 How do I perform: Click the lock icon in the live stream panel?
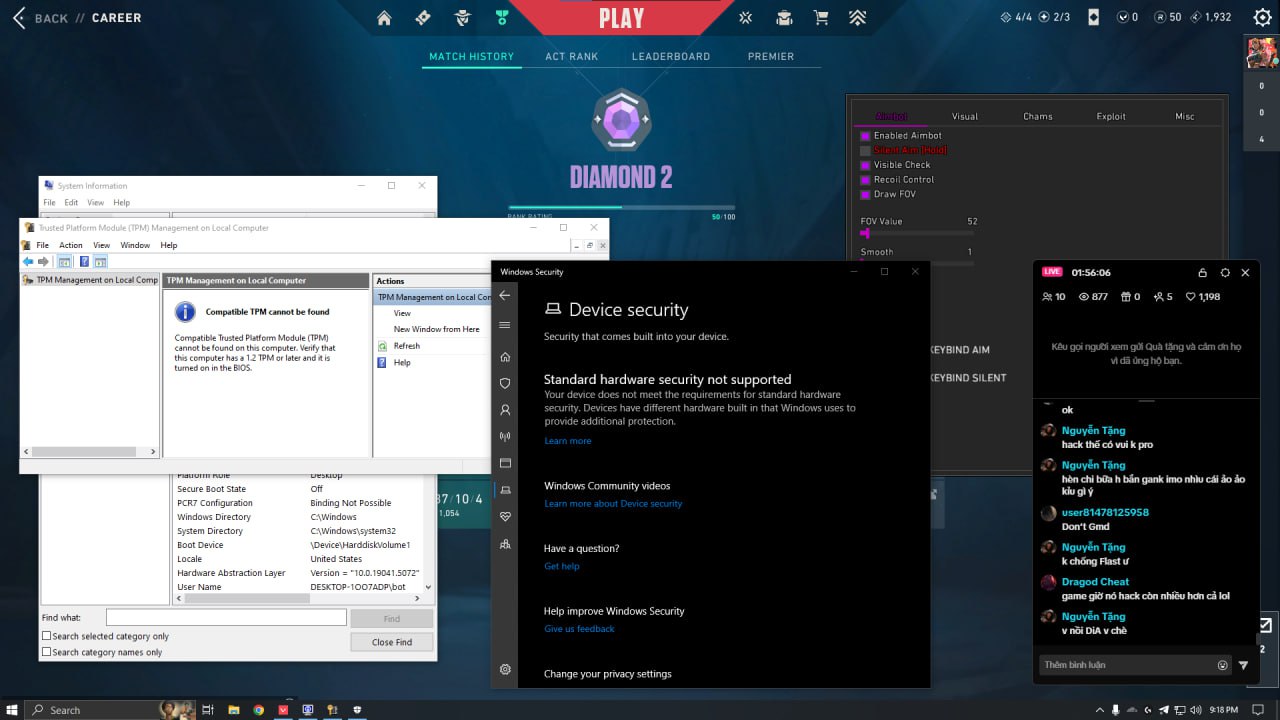click(x=1203, y=272)
